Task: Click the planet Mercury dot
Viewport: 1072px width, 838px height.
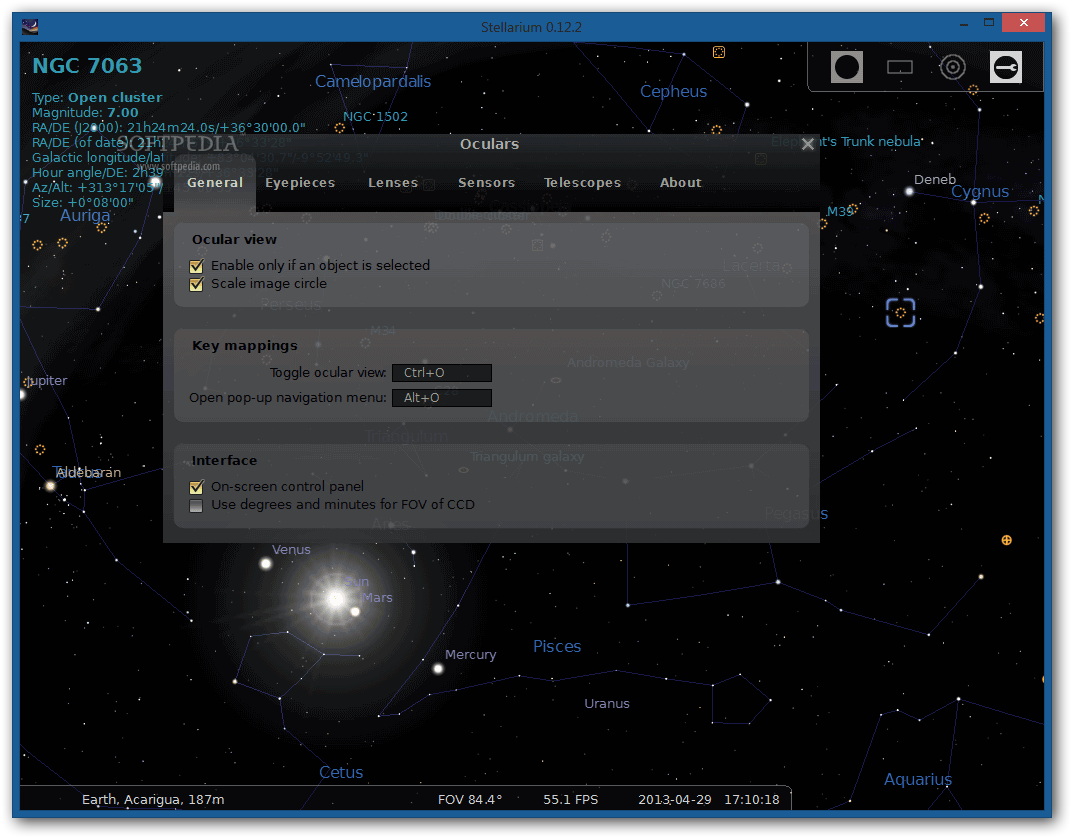Action: [438, 668]
